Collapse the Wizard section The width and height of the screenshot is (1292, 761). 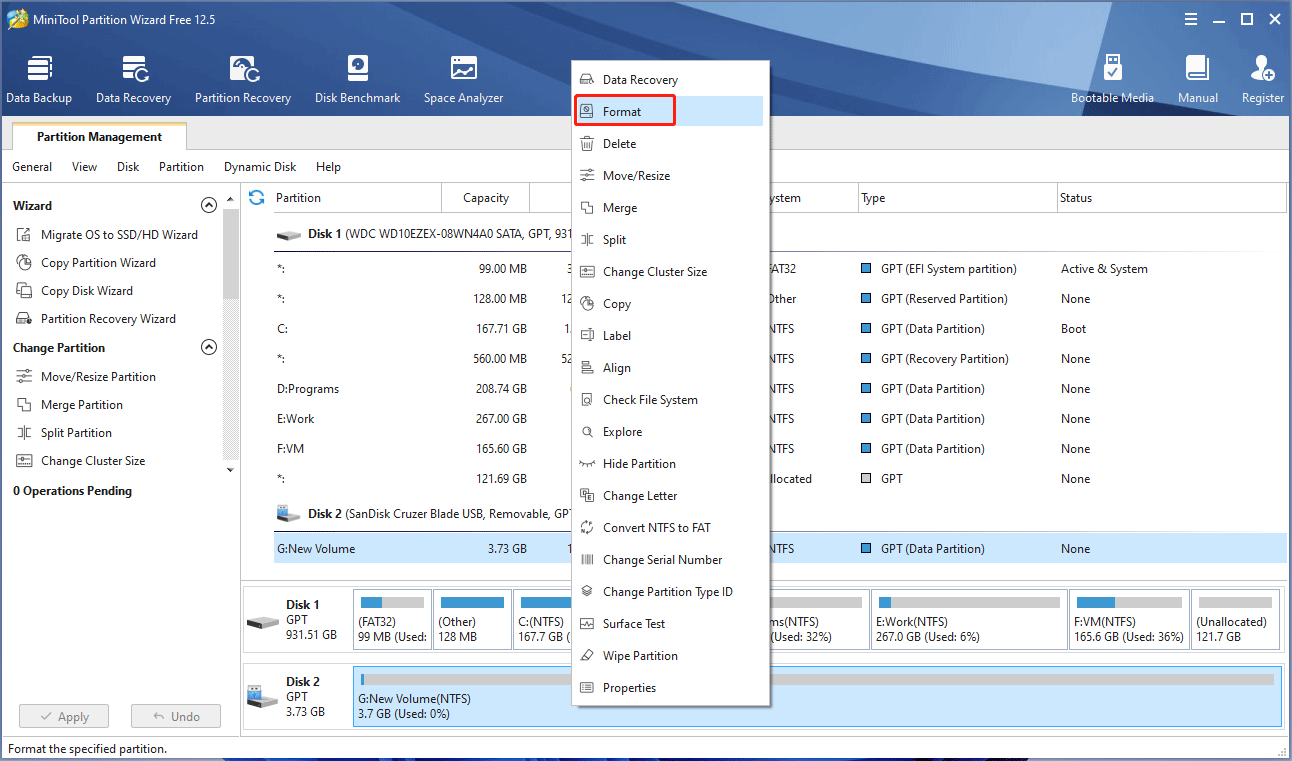(x=209, y=205)
